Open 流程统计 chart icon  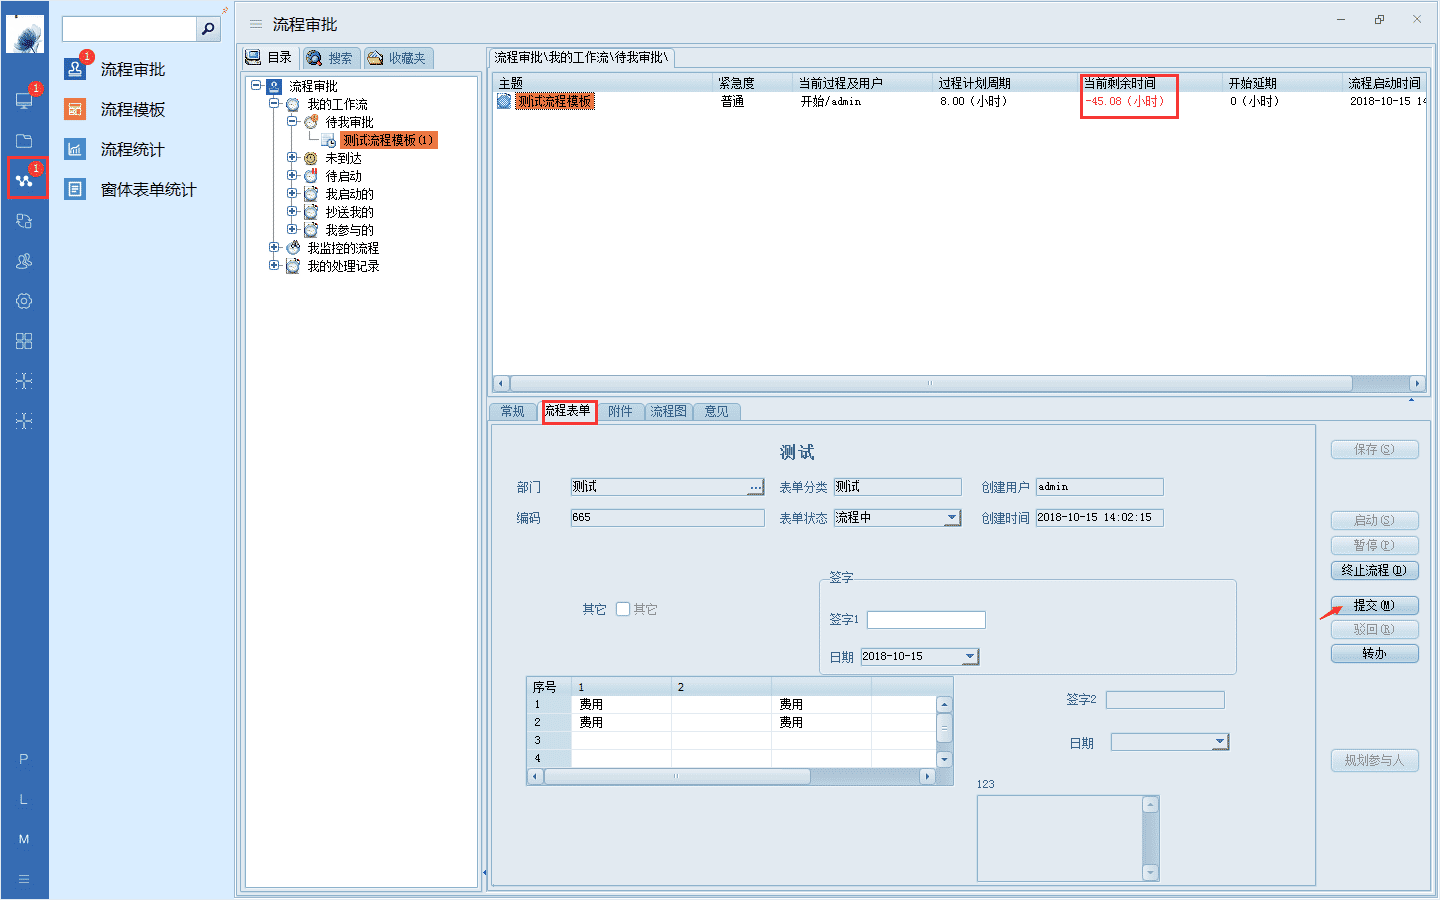75,149
